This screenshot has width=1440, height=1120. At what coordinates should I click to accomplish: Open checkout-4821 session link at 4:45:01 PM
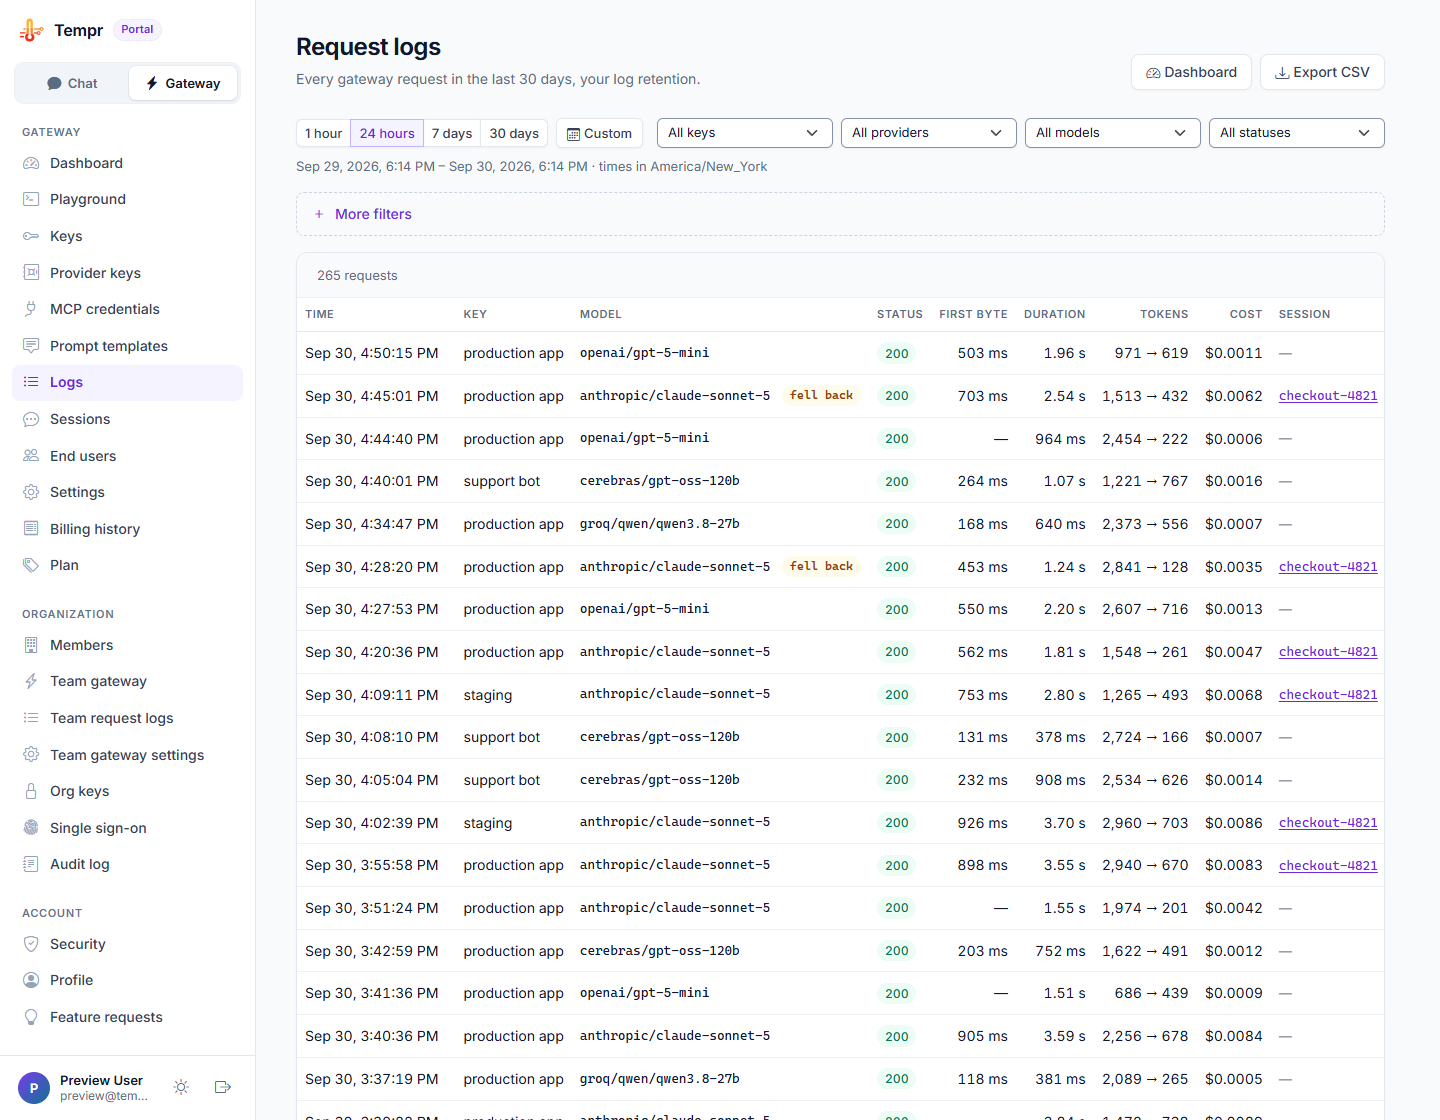pyautogui.click(x=1328, y=396)
